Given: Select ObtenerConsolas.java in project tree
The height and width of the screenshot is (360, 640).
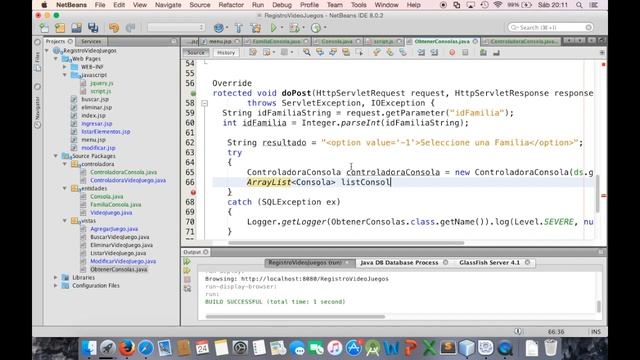Looking at the screenshot, I should click(119, 269).
